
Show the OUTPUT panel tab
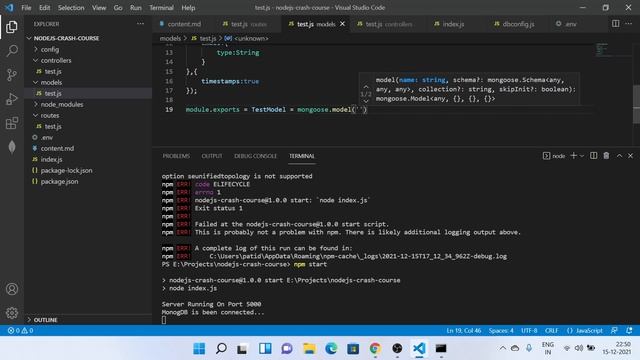pyautogui.click(x=212, y=156)
